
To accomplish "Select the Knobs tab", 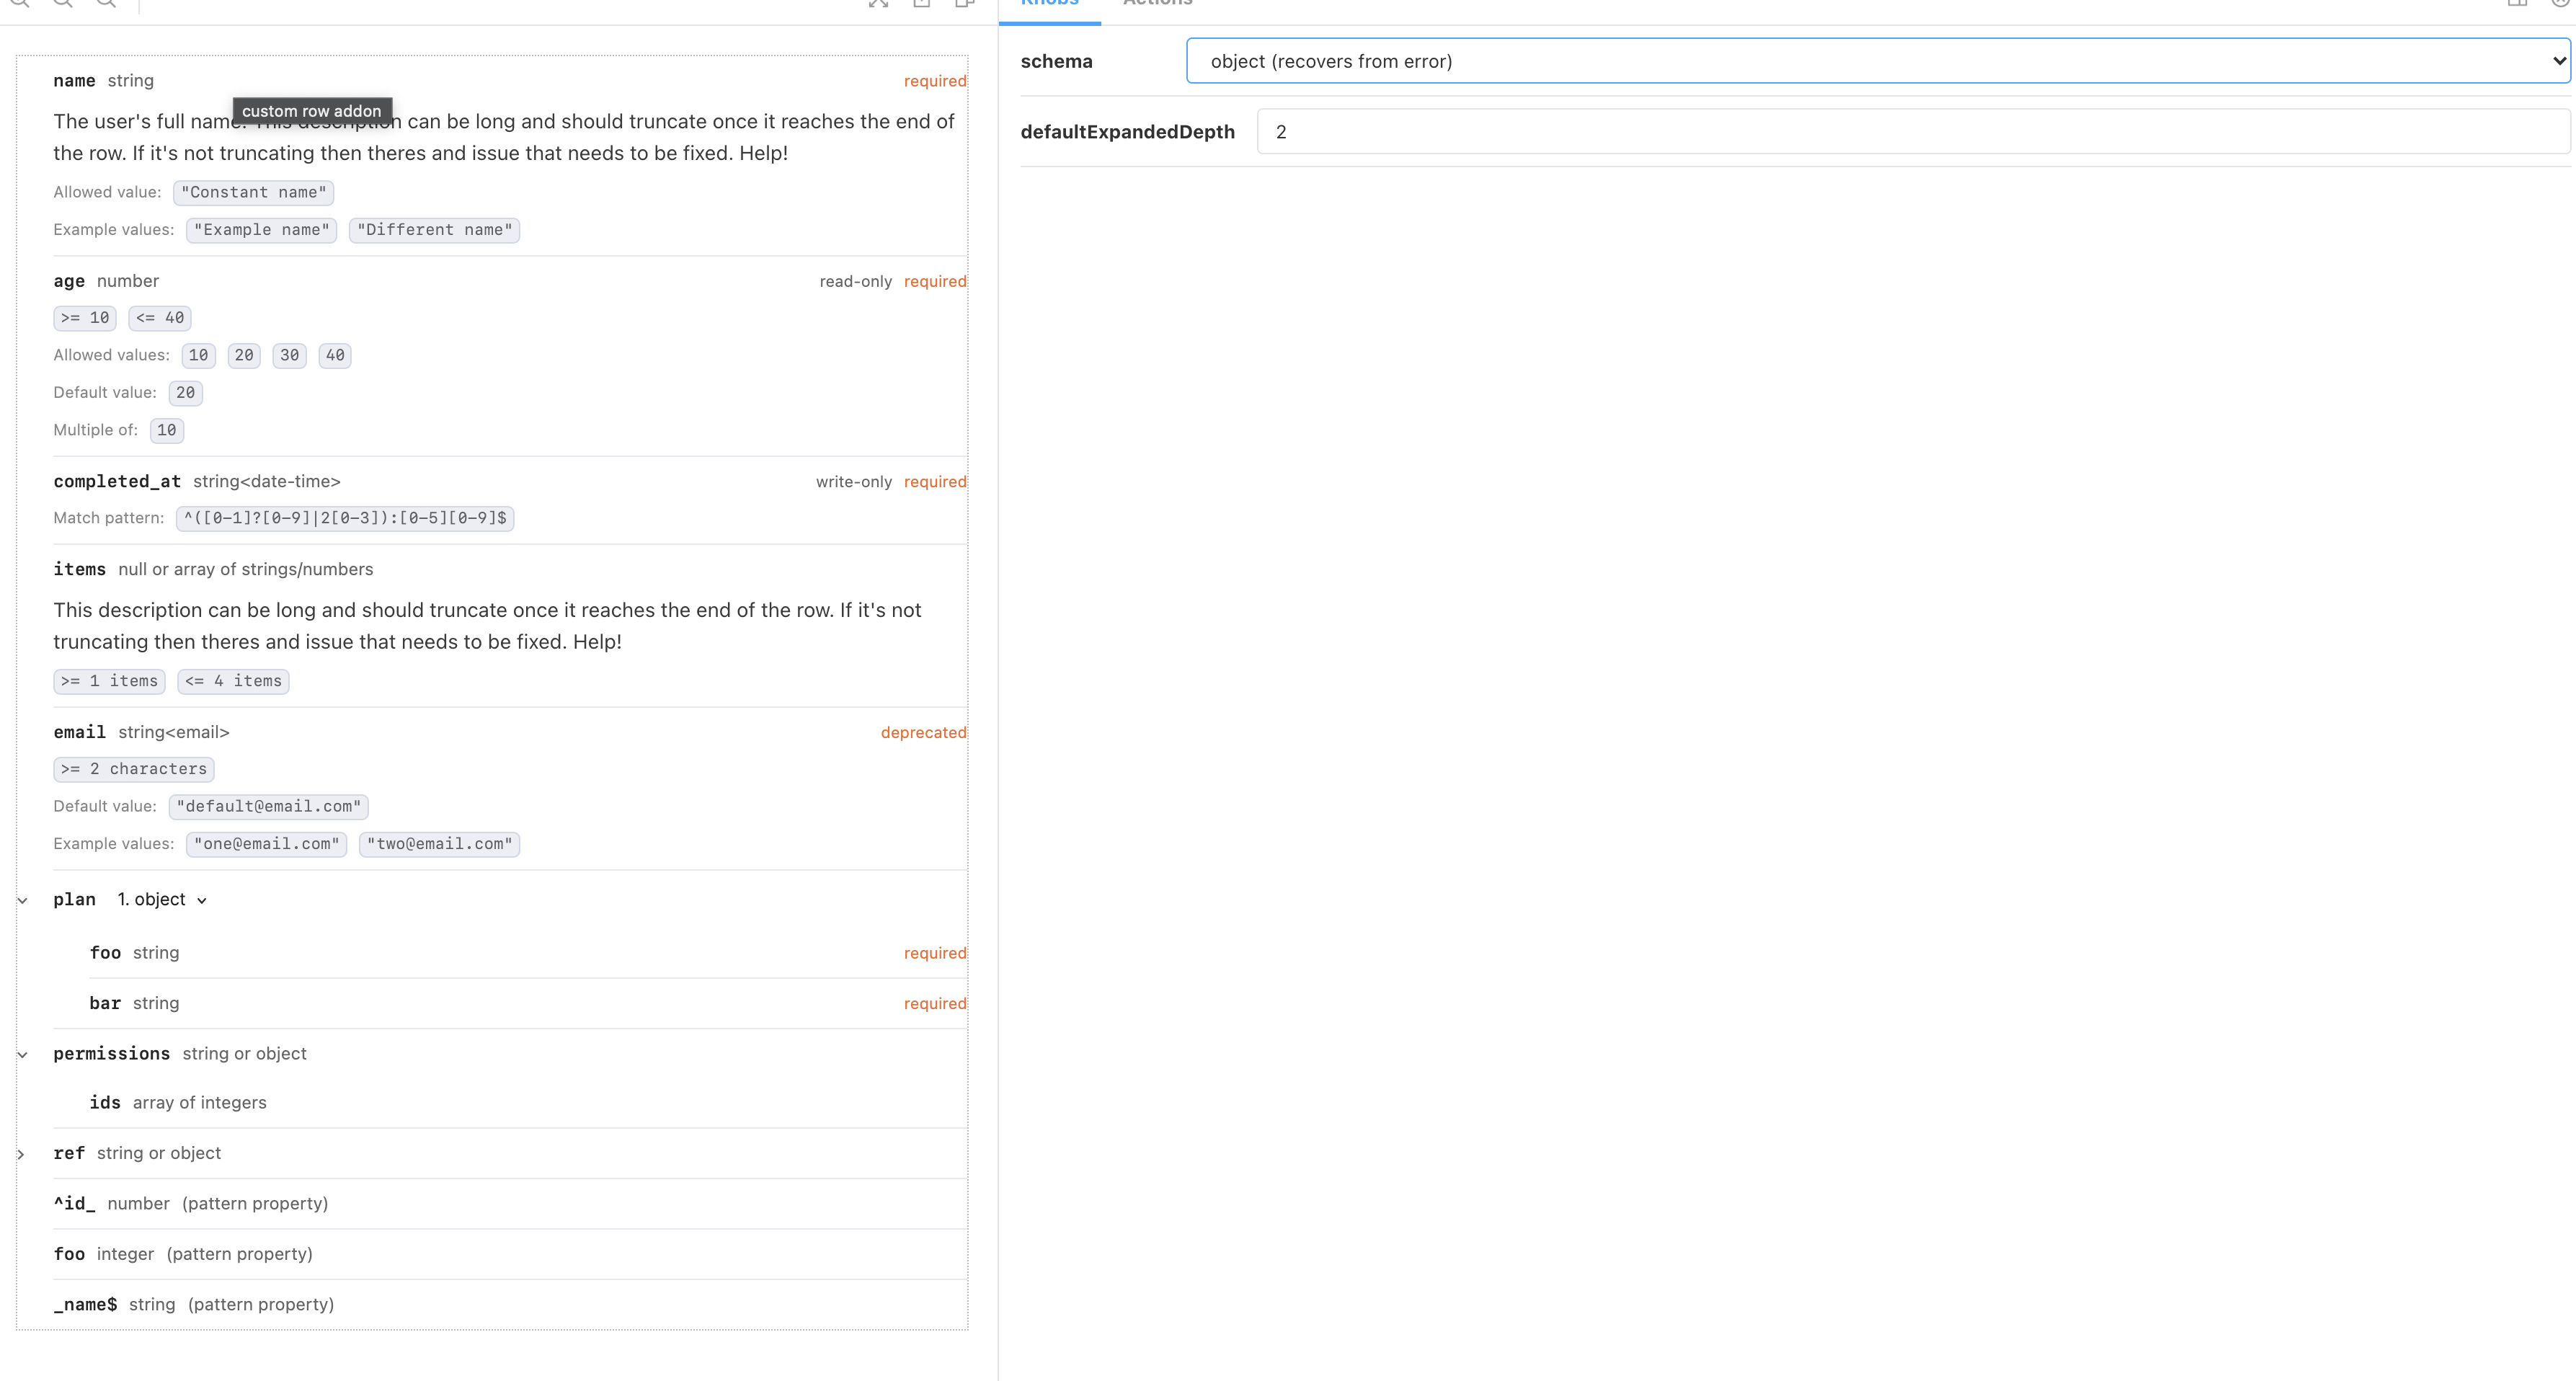I will point(1049,4).
